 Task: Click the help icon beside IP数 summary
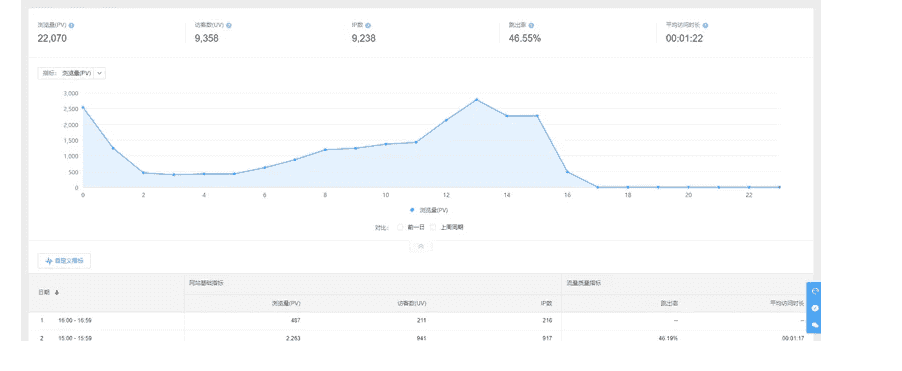pos(368,25)
